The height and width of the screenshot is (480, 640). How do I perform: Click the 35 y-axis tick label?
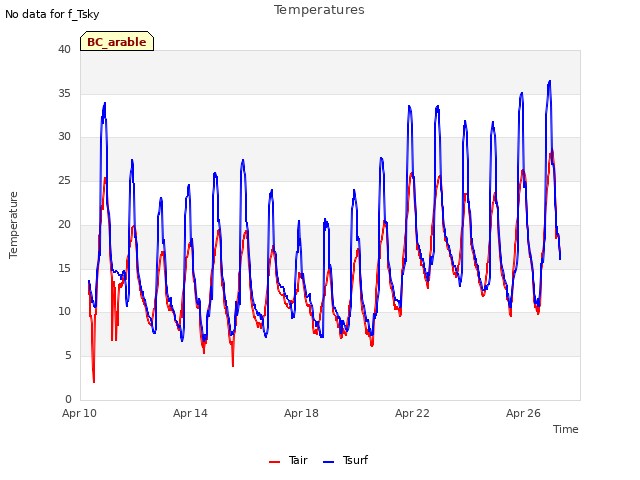pyautogui.click(x=64, y=93)
